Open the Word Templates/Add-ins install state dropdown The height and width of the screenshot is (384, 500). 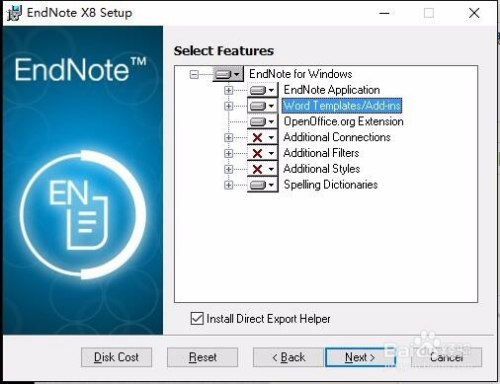[262, 106]
